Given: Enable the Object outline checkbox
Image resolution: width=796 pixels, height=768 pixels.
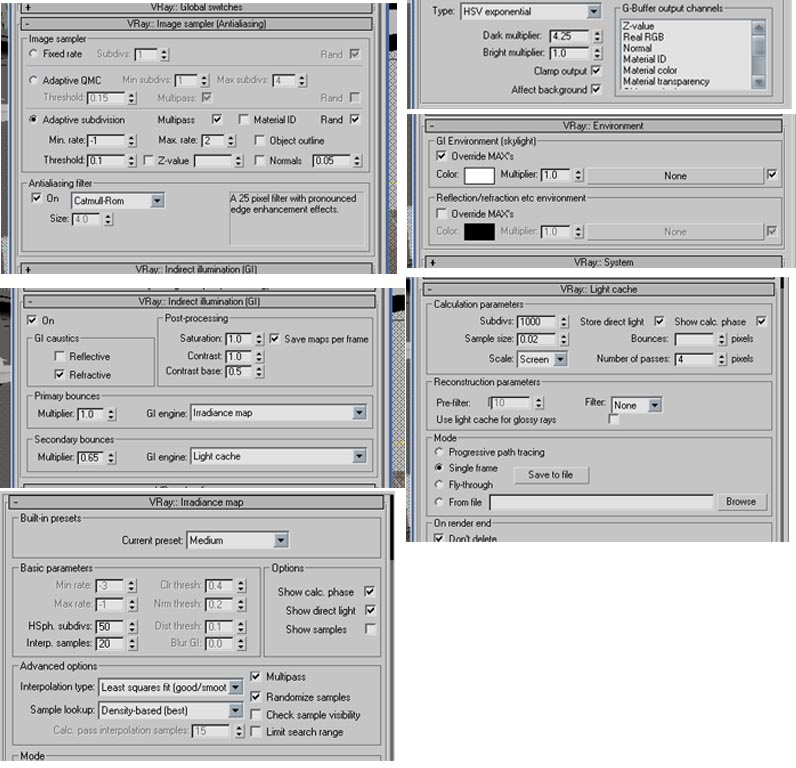Looking at the screenshot, I should (x=259, y=140).
